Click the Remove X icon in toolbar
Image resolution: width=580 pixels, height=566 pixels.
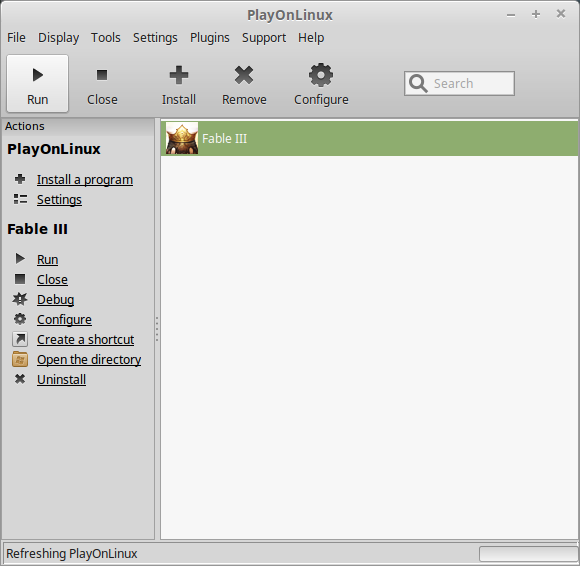pyautogui.click(x=244, y=75)
